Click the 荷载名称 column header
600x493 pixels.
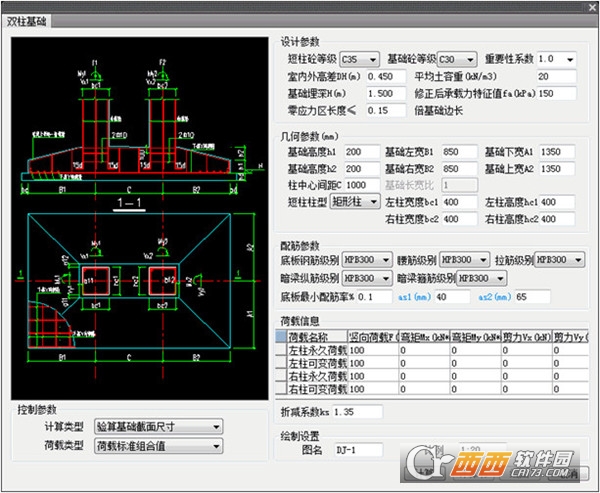[317, 337]
